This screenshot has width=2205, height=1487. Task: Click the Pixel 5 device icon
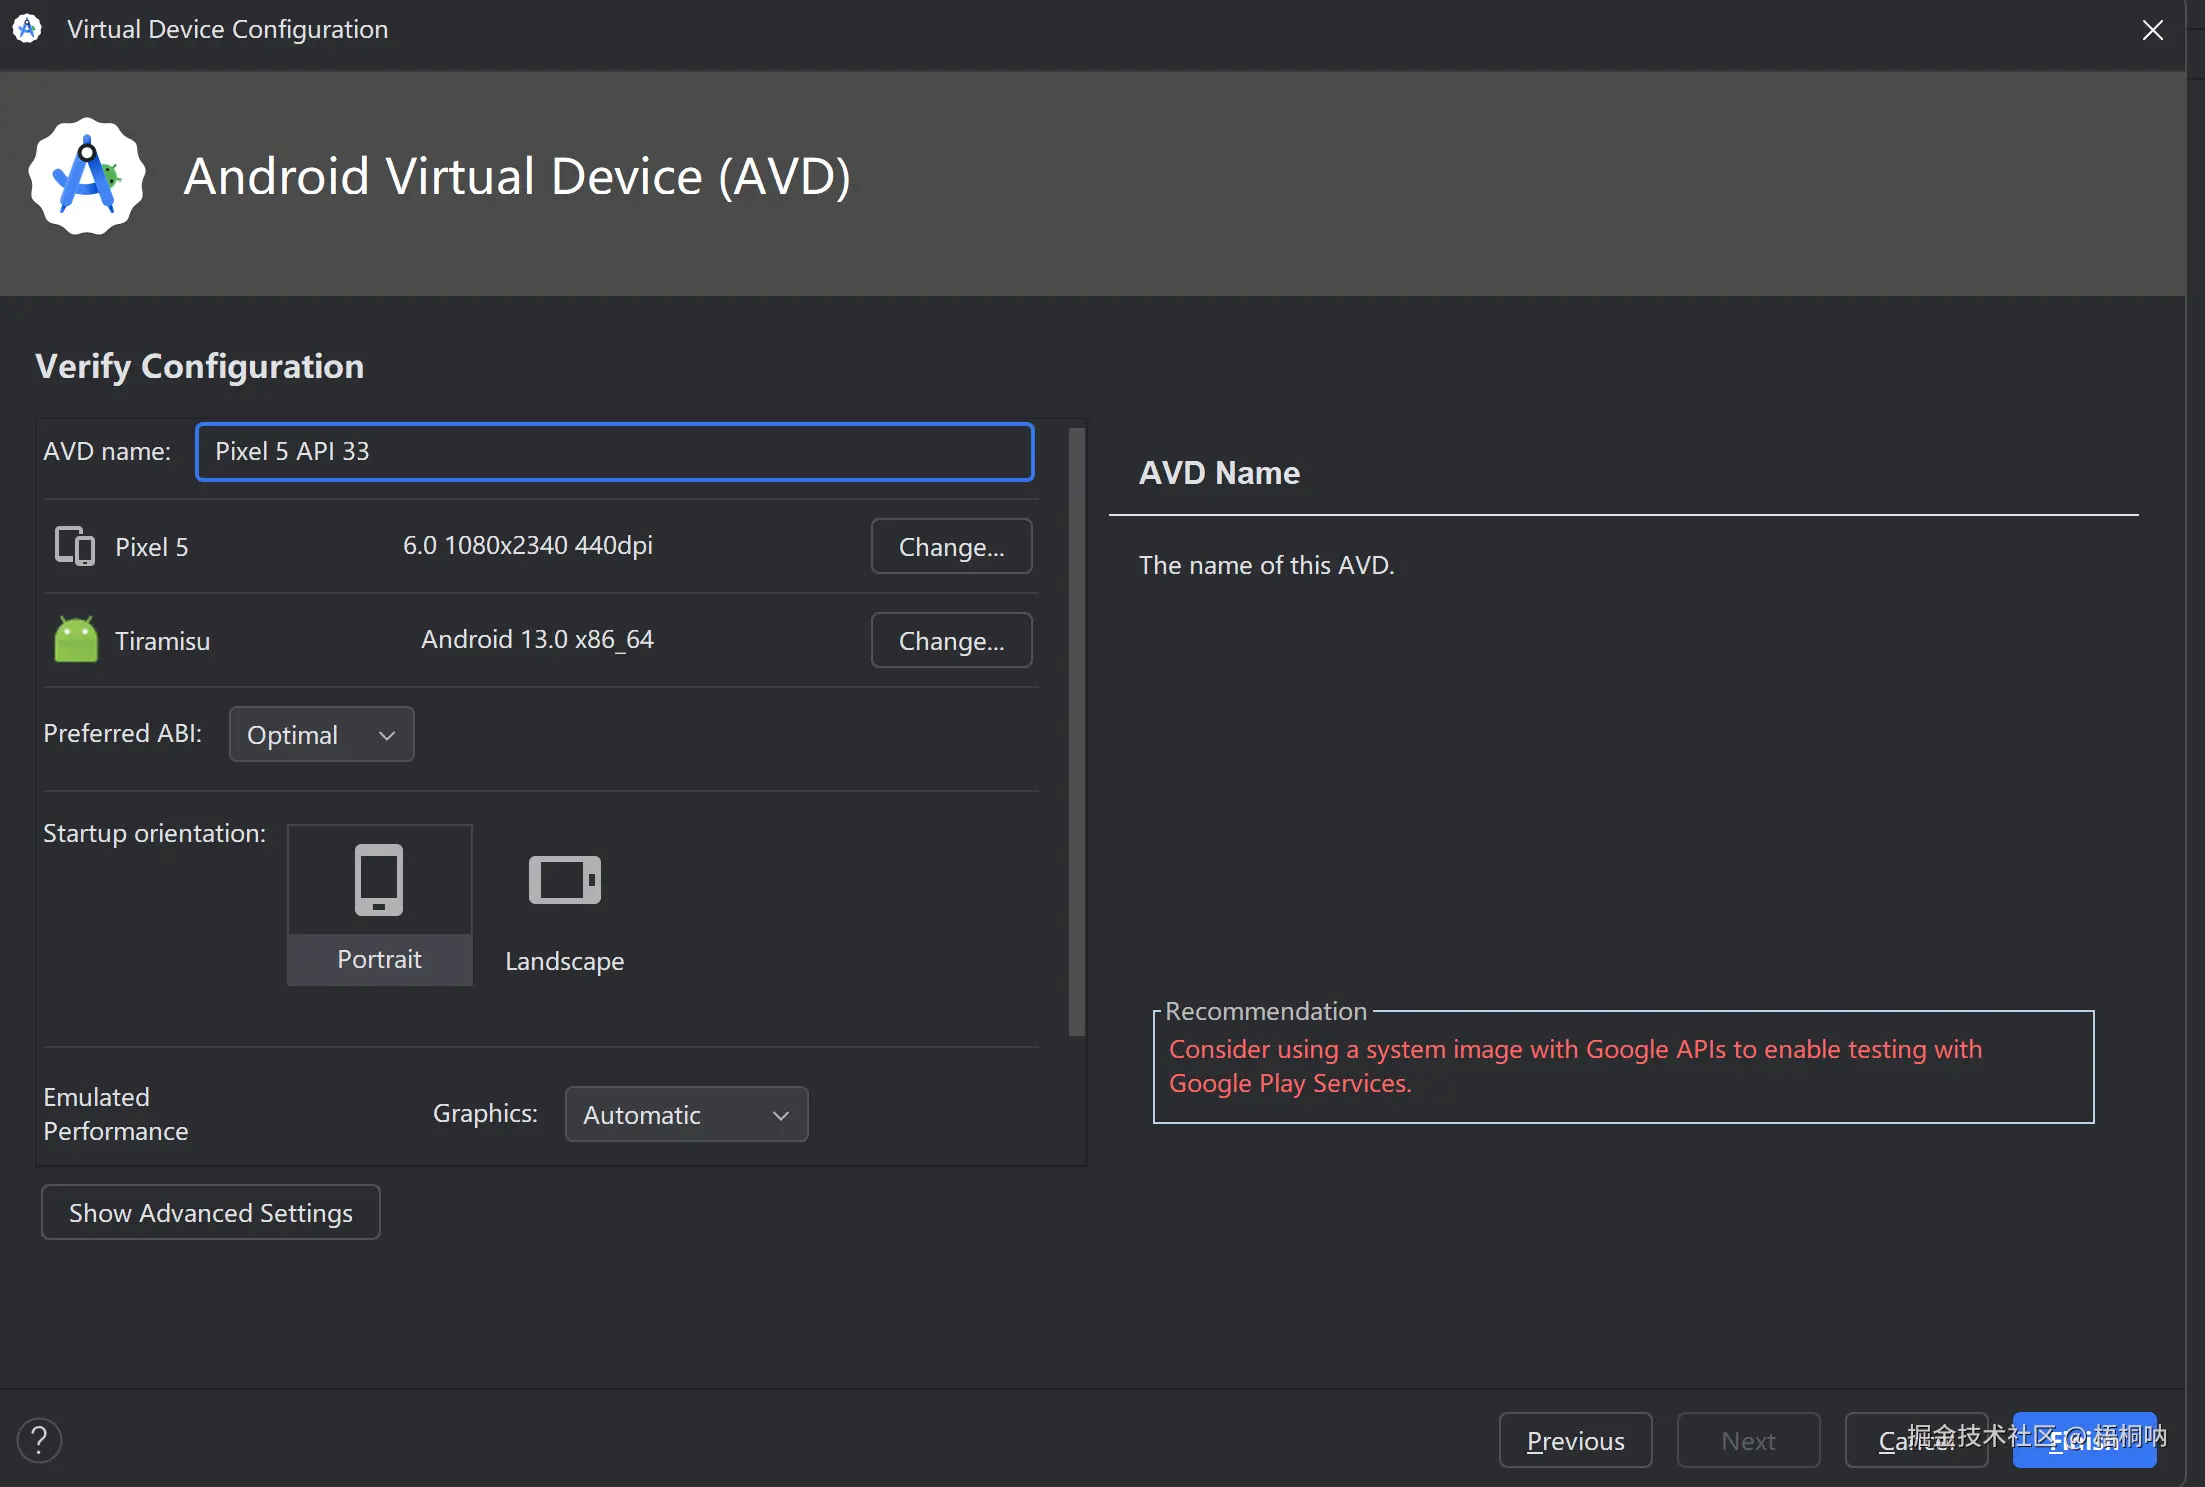(75, 546)
